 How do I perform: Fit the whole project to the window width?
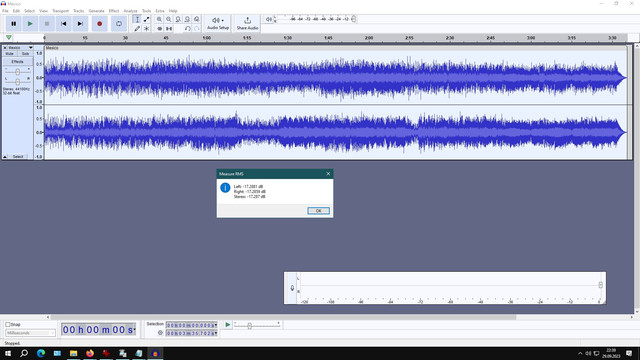187,19
